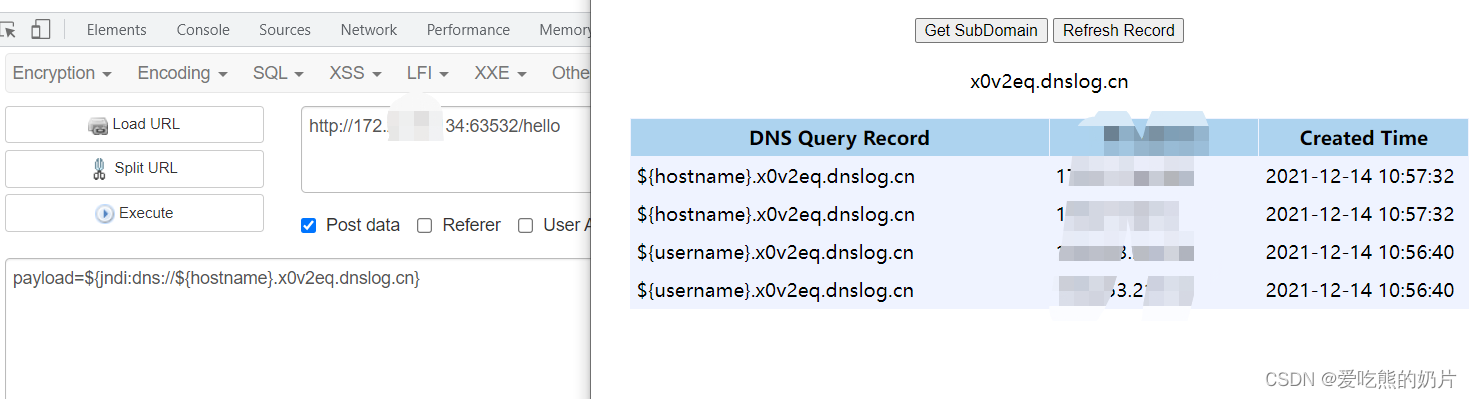1472x399 pixels.
Task: Click the Execute button
Action: coord(134,213)
